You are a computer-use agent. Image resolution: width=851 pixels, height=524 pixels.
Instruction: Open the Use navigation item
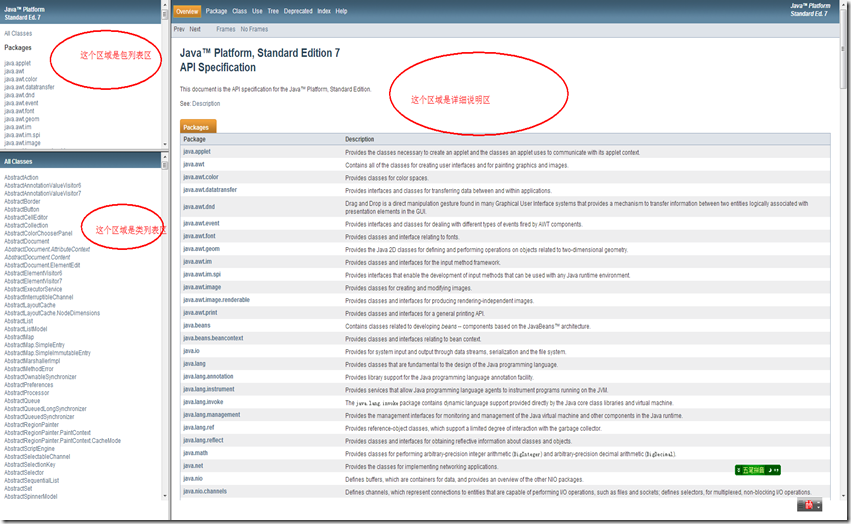(x=257, y=11)
